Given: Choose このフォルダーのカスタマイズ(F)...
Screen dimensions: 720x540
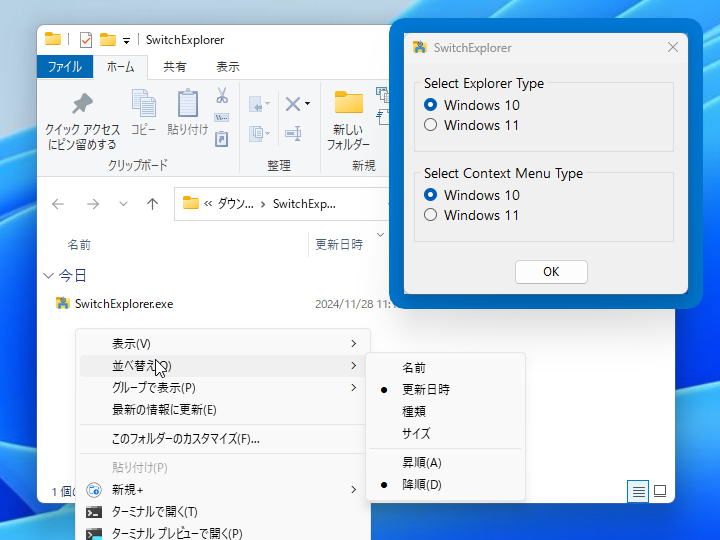Looking at the screenshot, I should click(223, 439).
